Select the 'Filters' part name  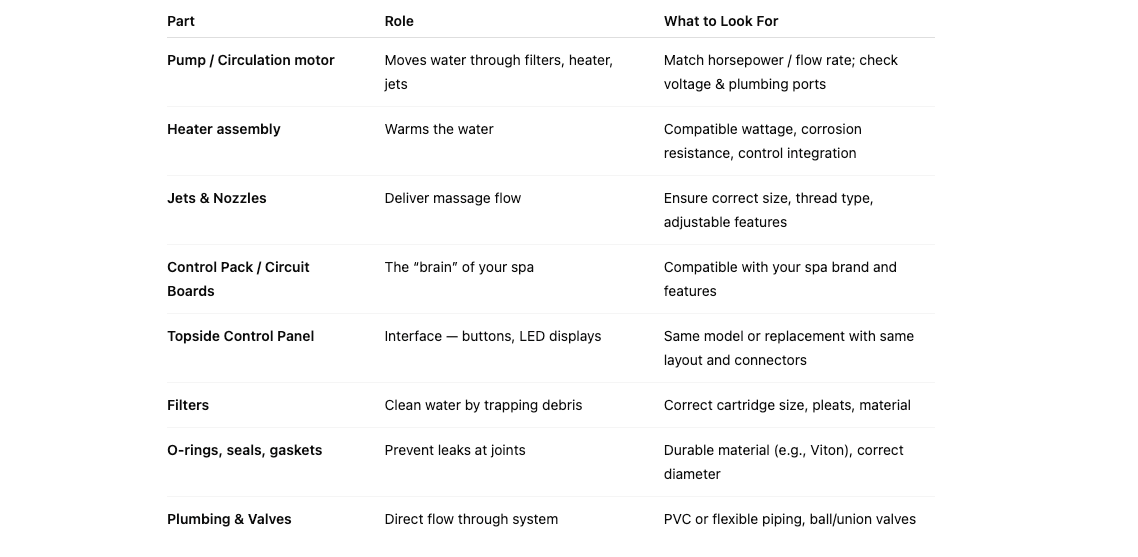pos(188,405)
